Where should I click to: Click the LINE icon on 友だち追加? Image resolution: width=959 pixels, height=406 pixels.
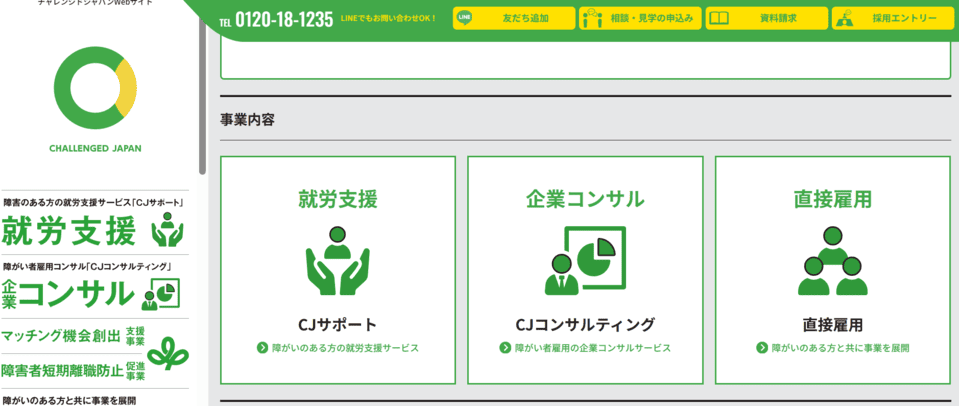(465, 18)
